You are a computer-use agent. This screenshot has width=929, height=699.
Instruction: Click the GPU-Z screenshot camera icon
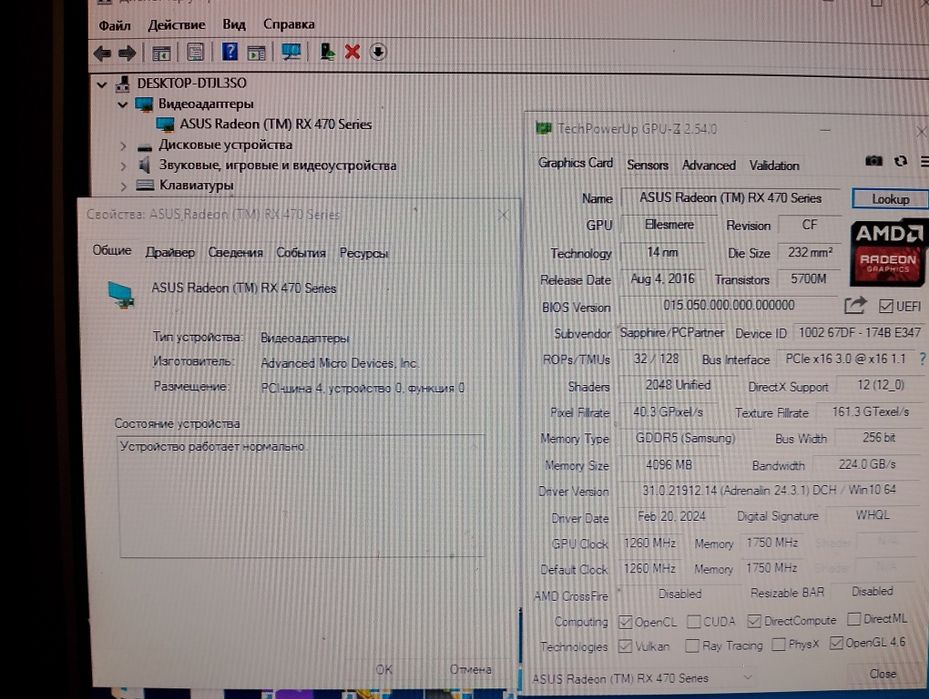(873, 161)
